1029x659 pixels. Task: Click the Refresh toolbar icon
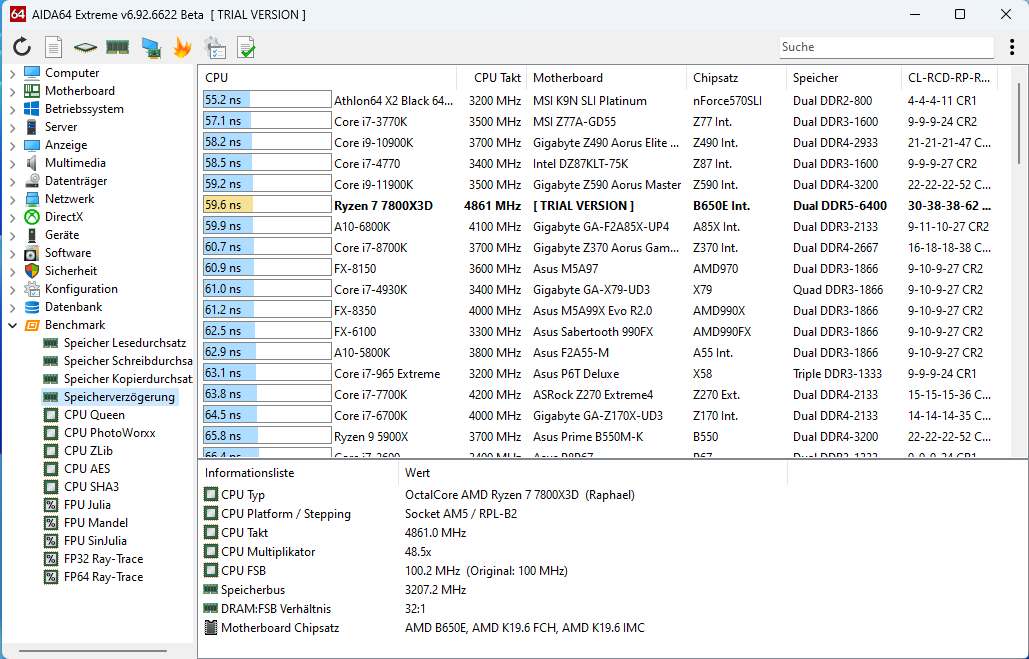click(22, 47)
